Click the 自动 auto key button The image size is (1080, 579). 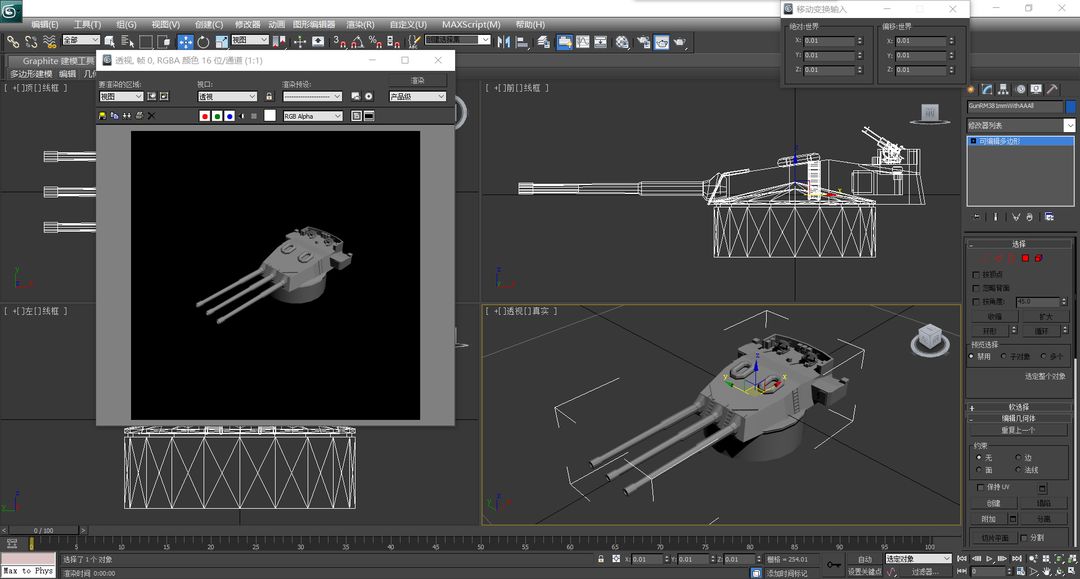coord(864,559)
